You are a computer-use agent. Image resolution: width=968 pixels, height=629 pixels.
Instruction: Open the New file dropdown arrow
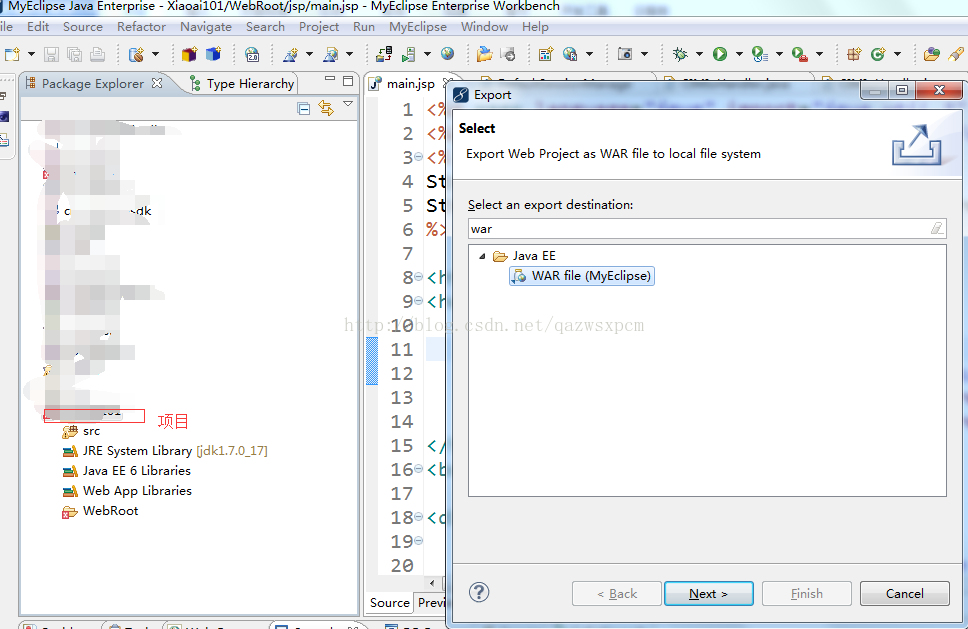pos(31,54)
